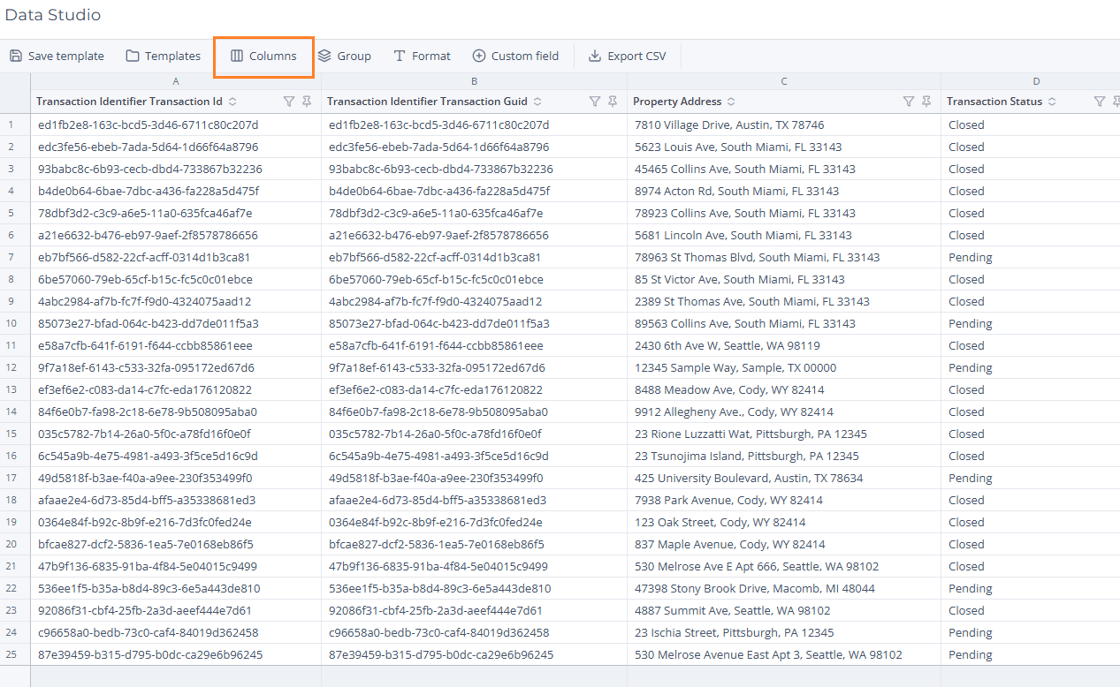Click the Transaction Status column title
The image size is (1120, 687).
point(994,101)
